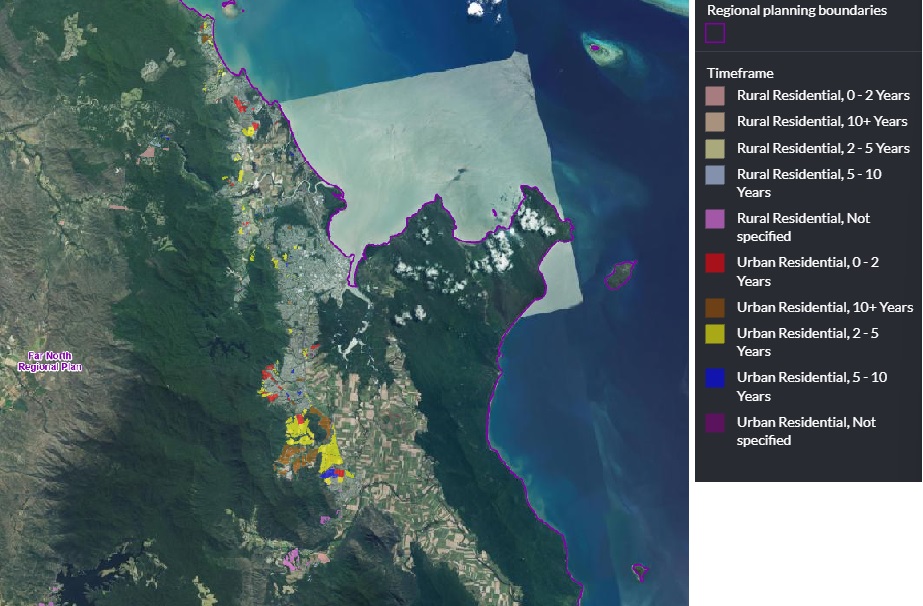Viewport: 923px width, 606px height.
Task: Select the pink rural residential patch near bottom of map
Action: point(290,558)
